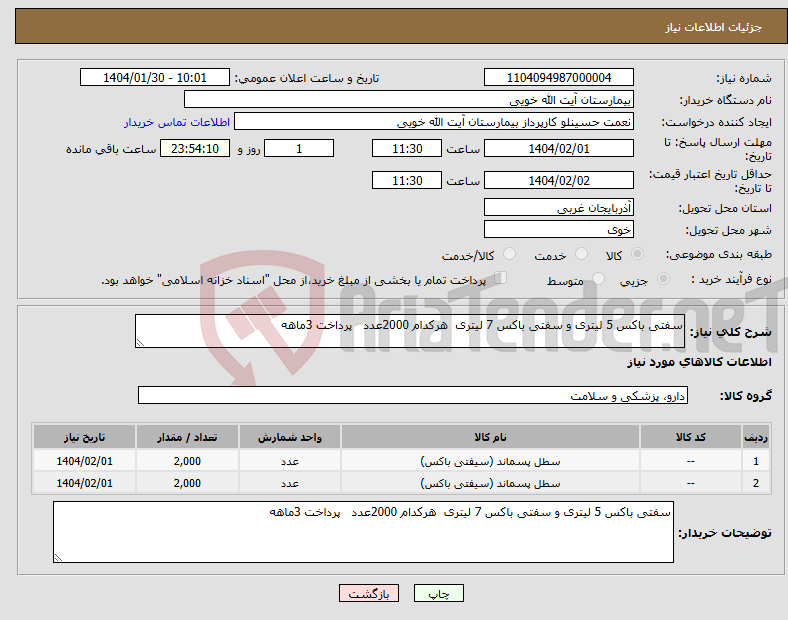Click the تاریخ نیاز column header
This screenshot has width=788, height=620.
tap(84, 437)
